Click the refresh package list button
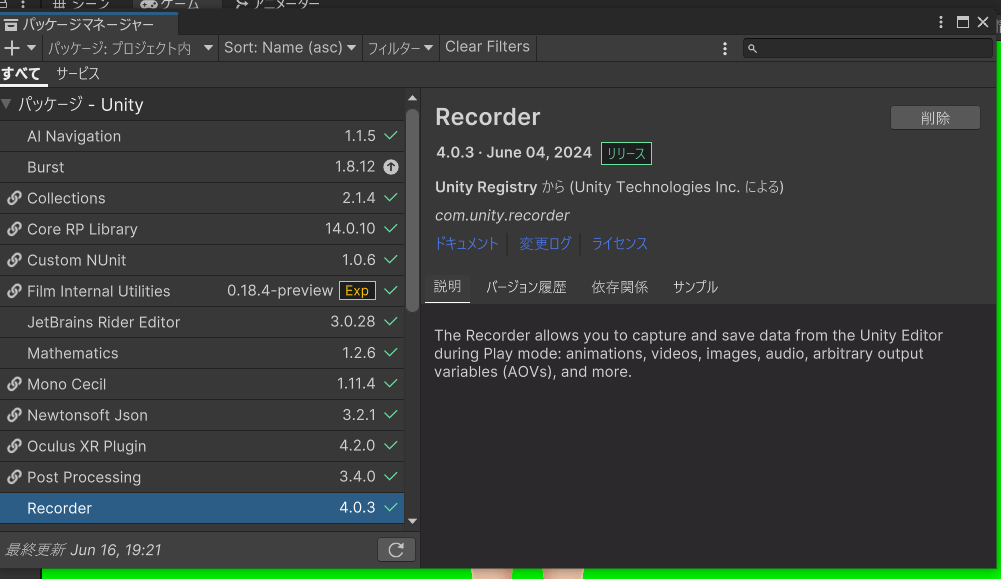This screenshot has height=579, width=1001. [396, 550]
